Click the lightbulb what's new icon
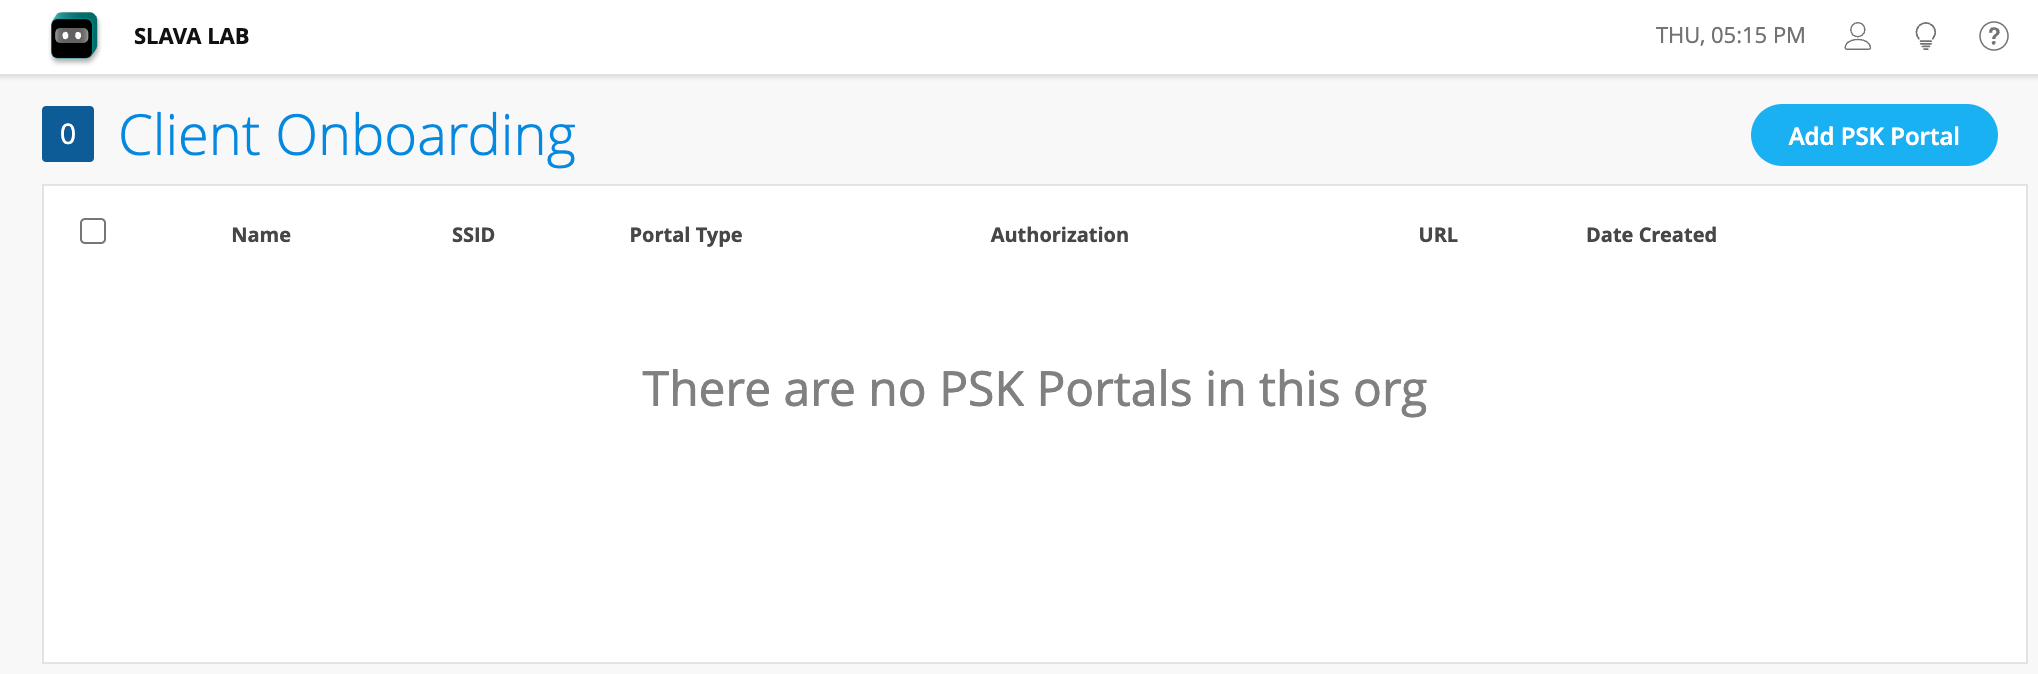2038x674 pixels. coord(1925,36)
